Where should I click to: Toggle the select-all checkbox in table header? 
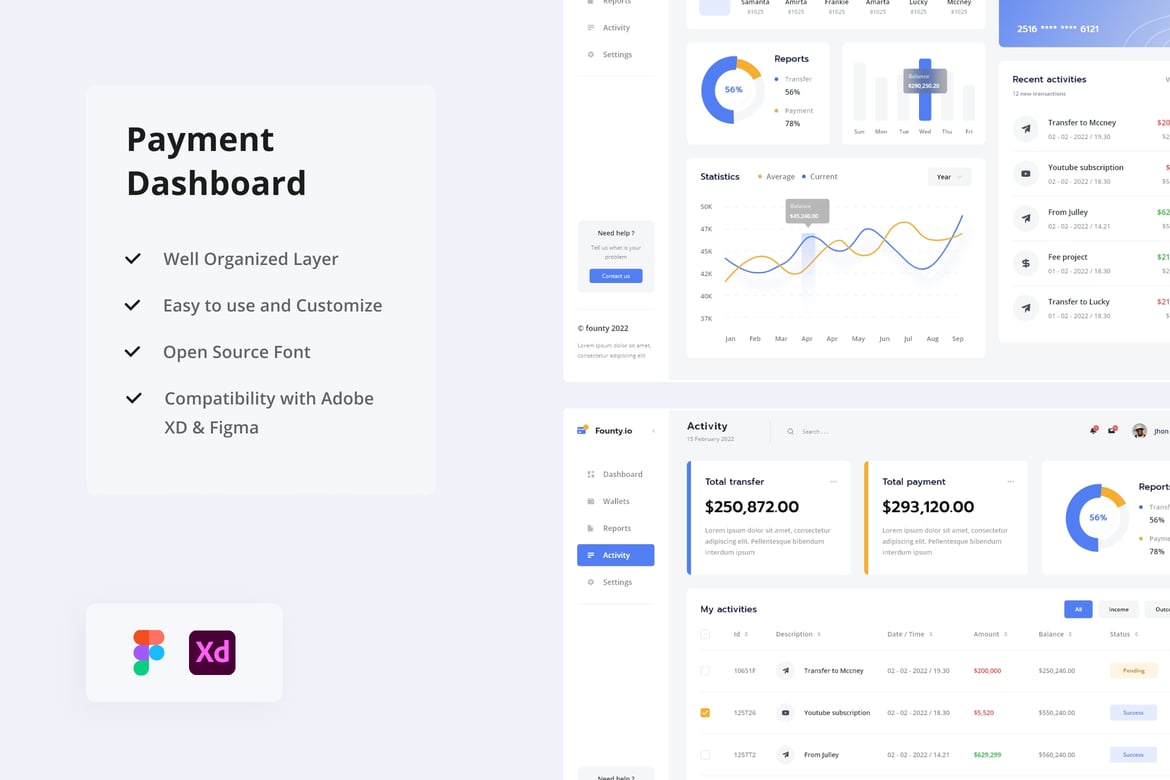point(705,634)
